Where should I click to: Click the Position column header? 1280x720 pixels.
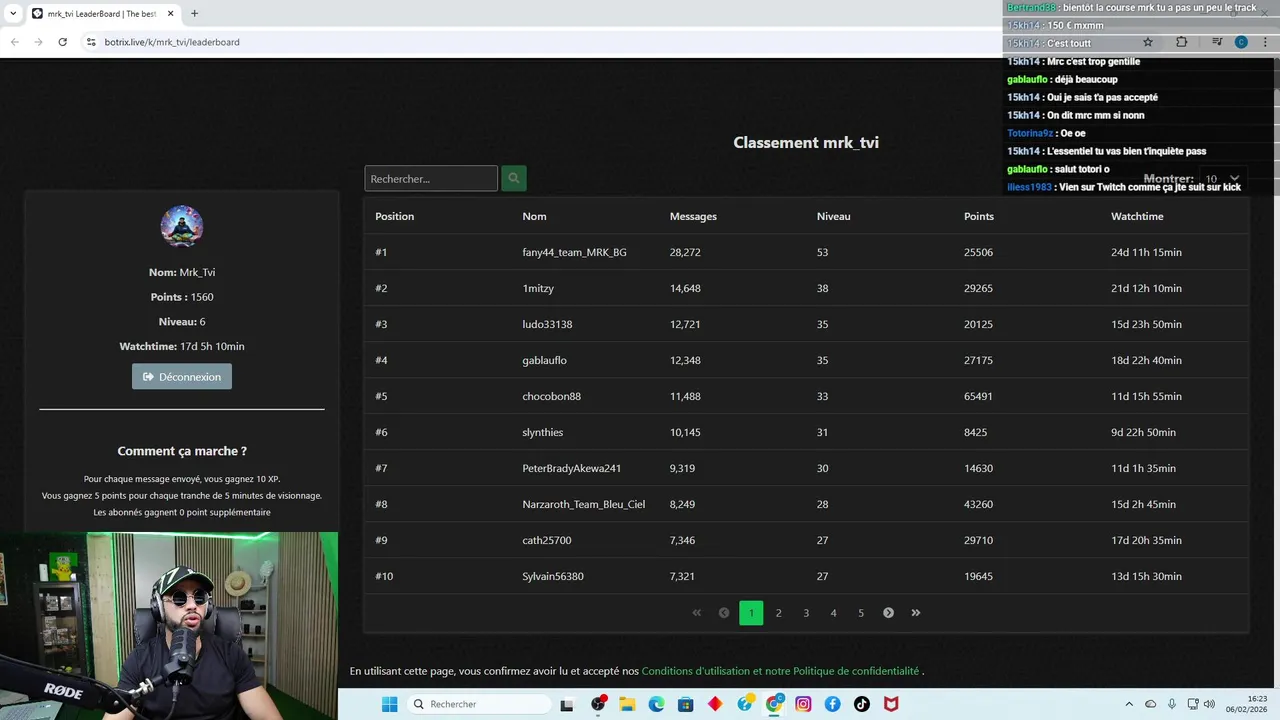click(x=394, y=216)
